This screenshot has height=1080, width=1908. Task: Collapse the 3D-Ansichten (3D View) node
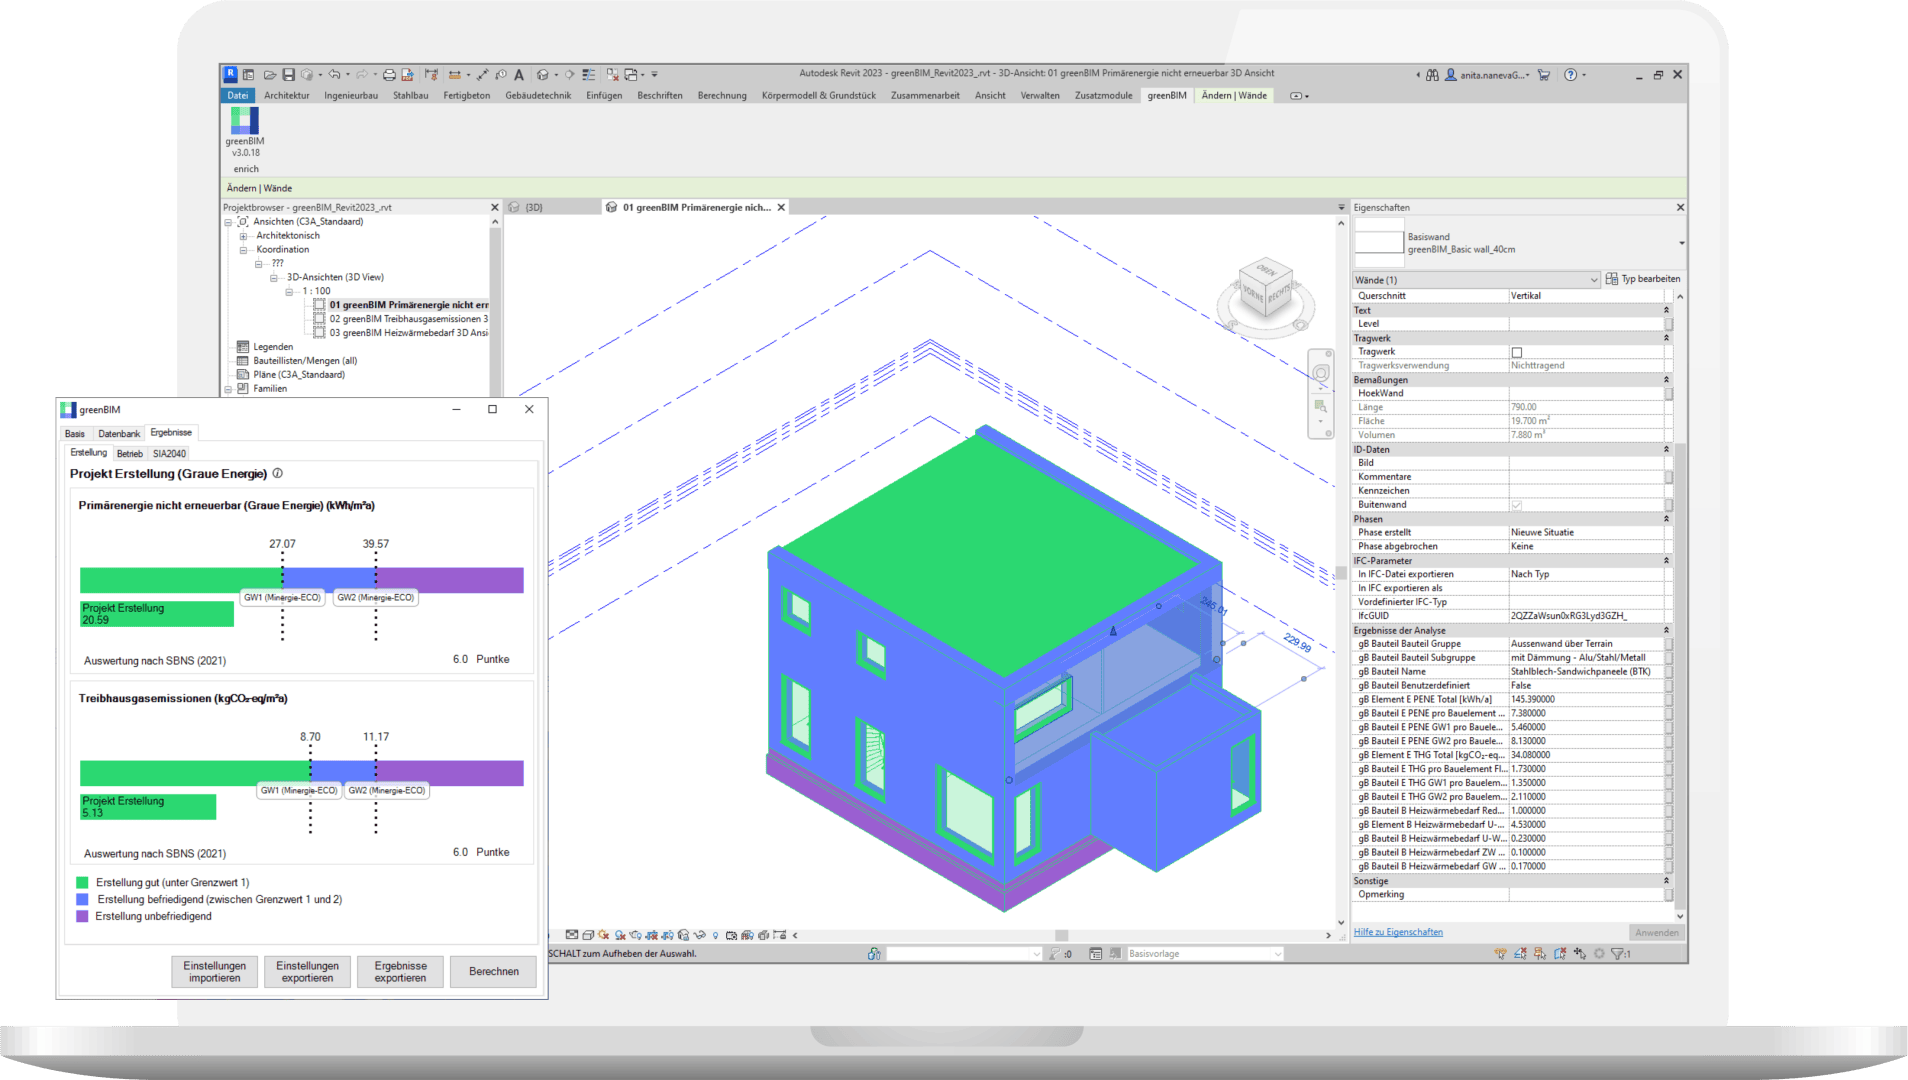pyautogui.click(x=273, y=279)
